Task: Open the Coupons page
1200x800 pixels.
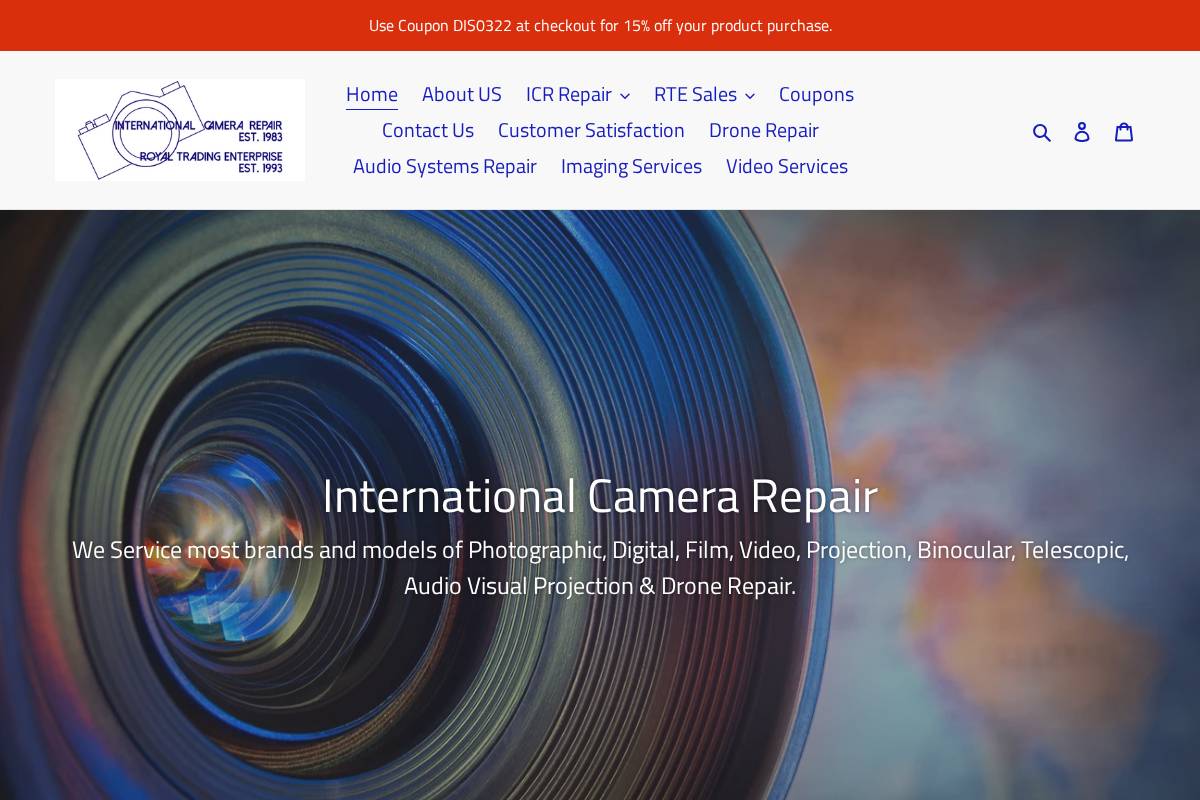Action: 816,94
